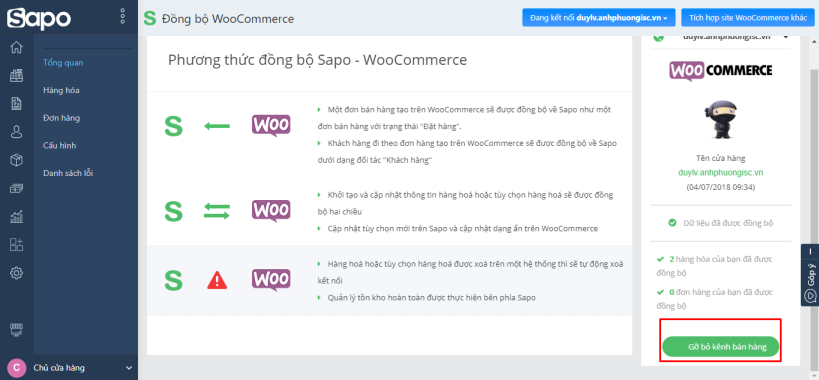Click the text Dữ liệu đã được đồng bộ
Screen dimensions: 819x380
728,223
